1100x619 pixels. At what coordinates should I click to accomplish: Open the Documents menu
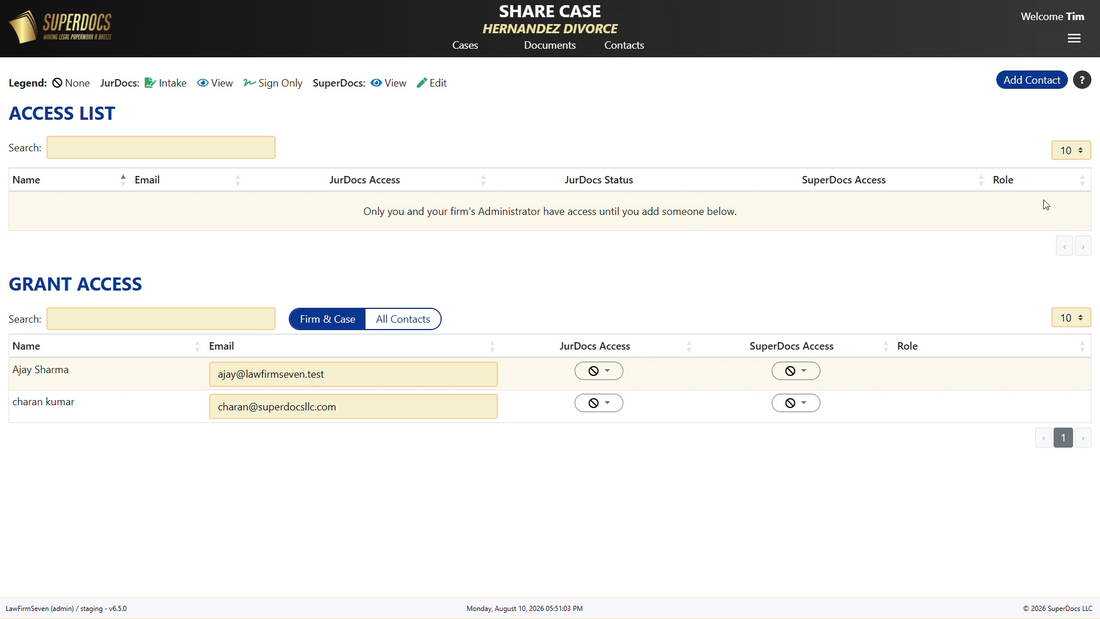[x=550, y=45]
